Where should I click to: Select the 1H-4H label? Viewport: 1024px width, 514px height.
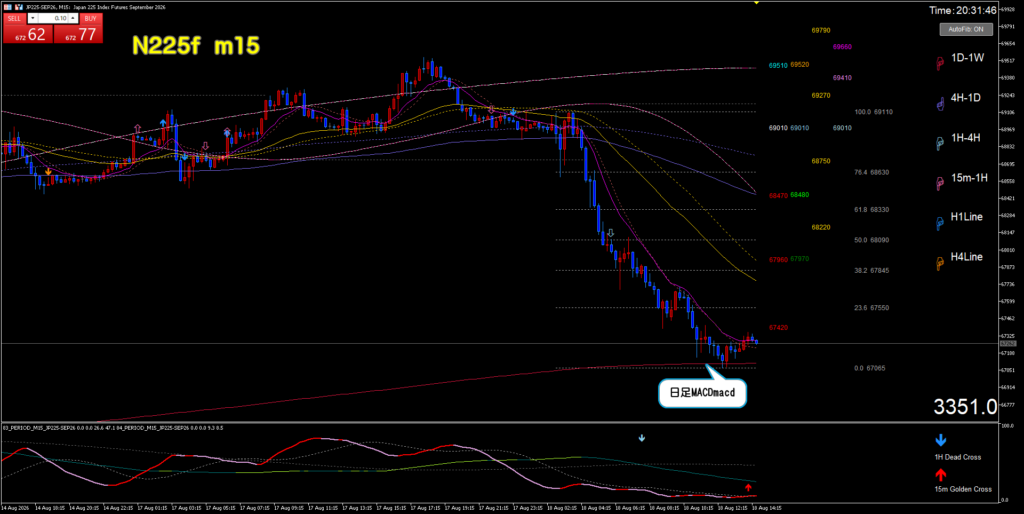click(966, 138)
